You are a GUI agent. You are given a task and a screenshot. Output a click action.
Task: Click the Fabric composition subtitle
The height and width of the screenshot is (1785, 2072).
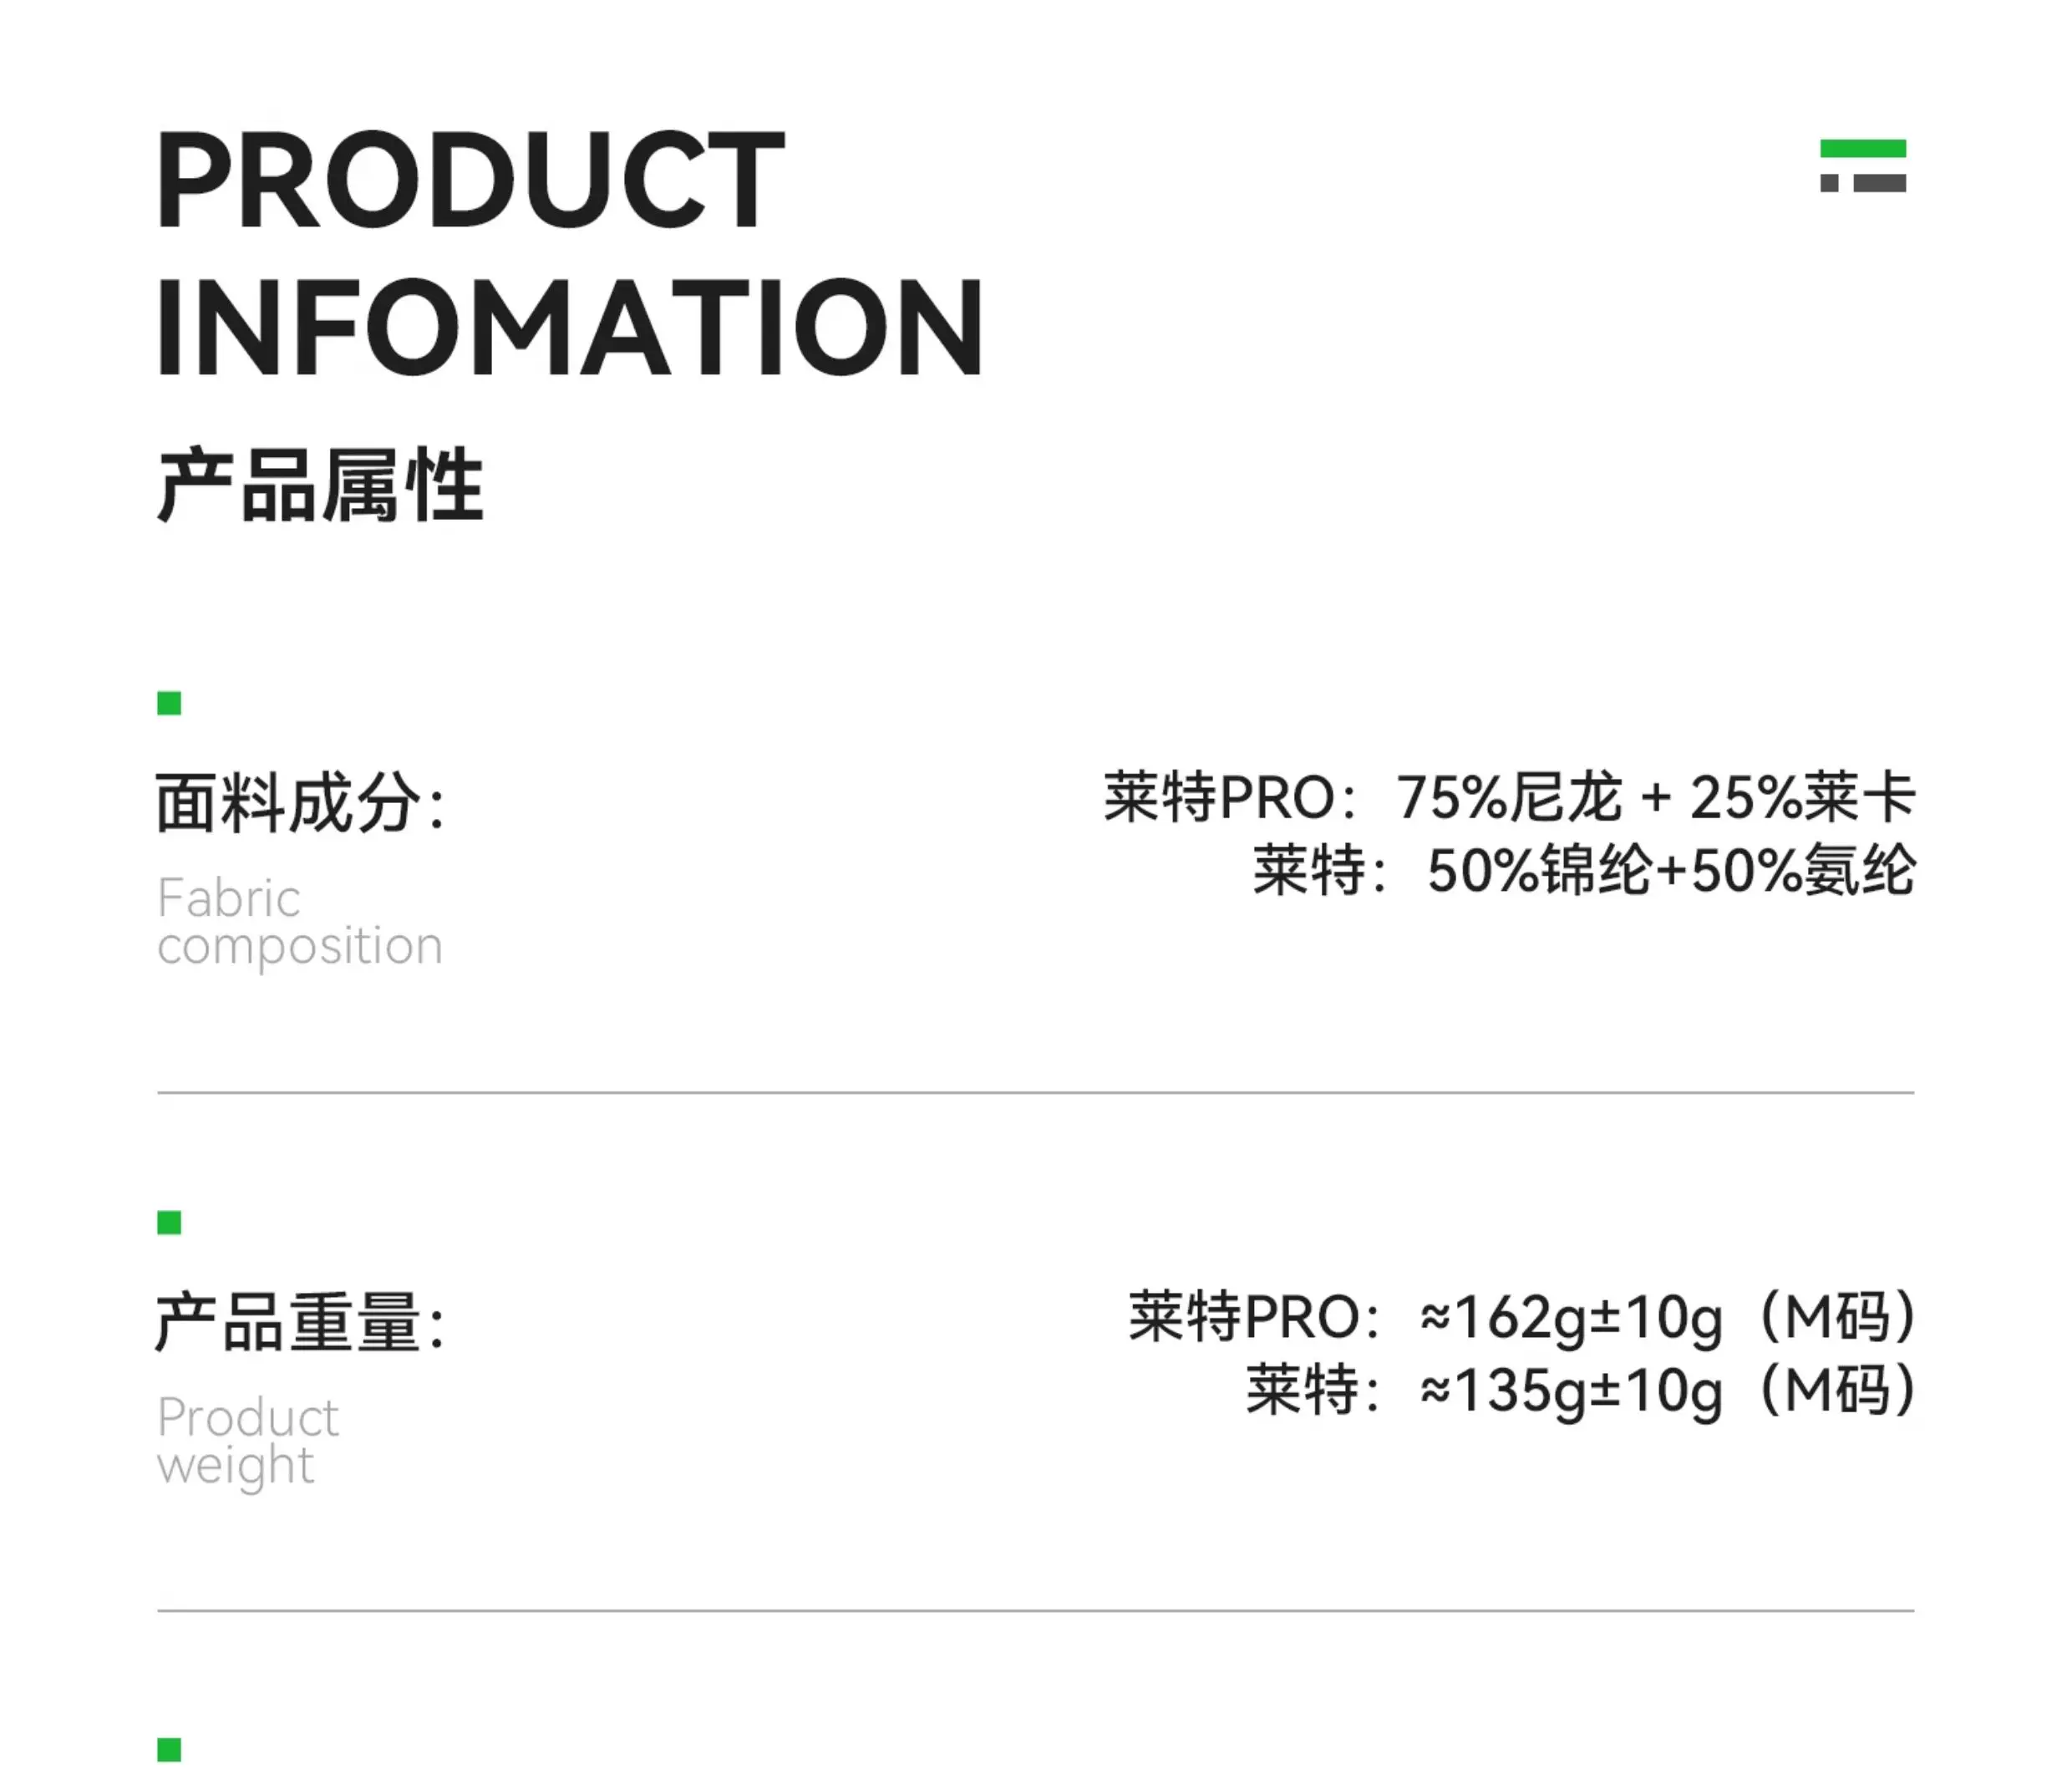tap(299, 921)
